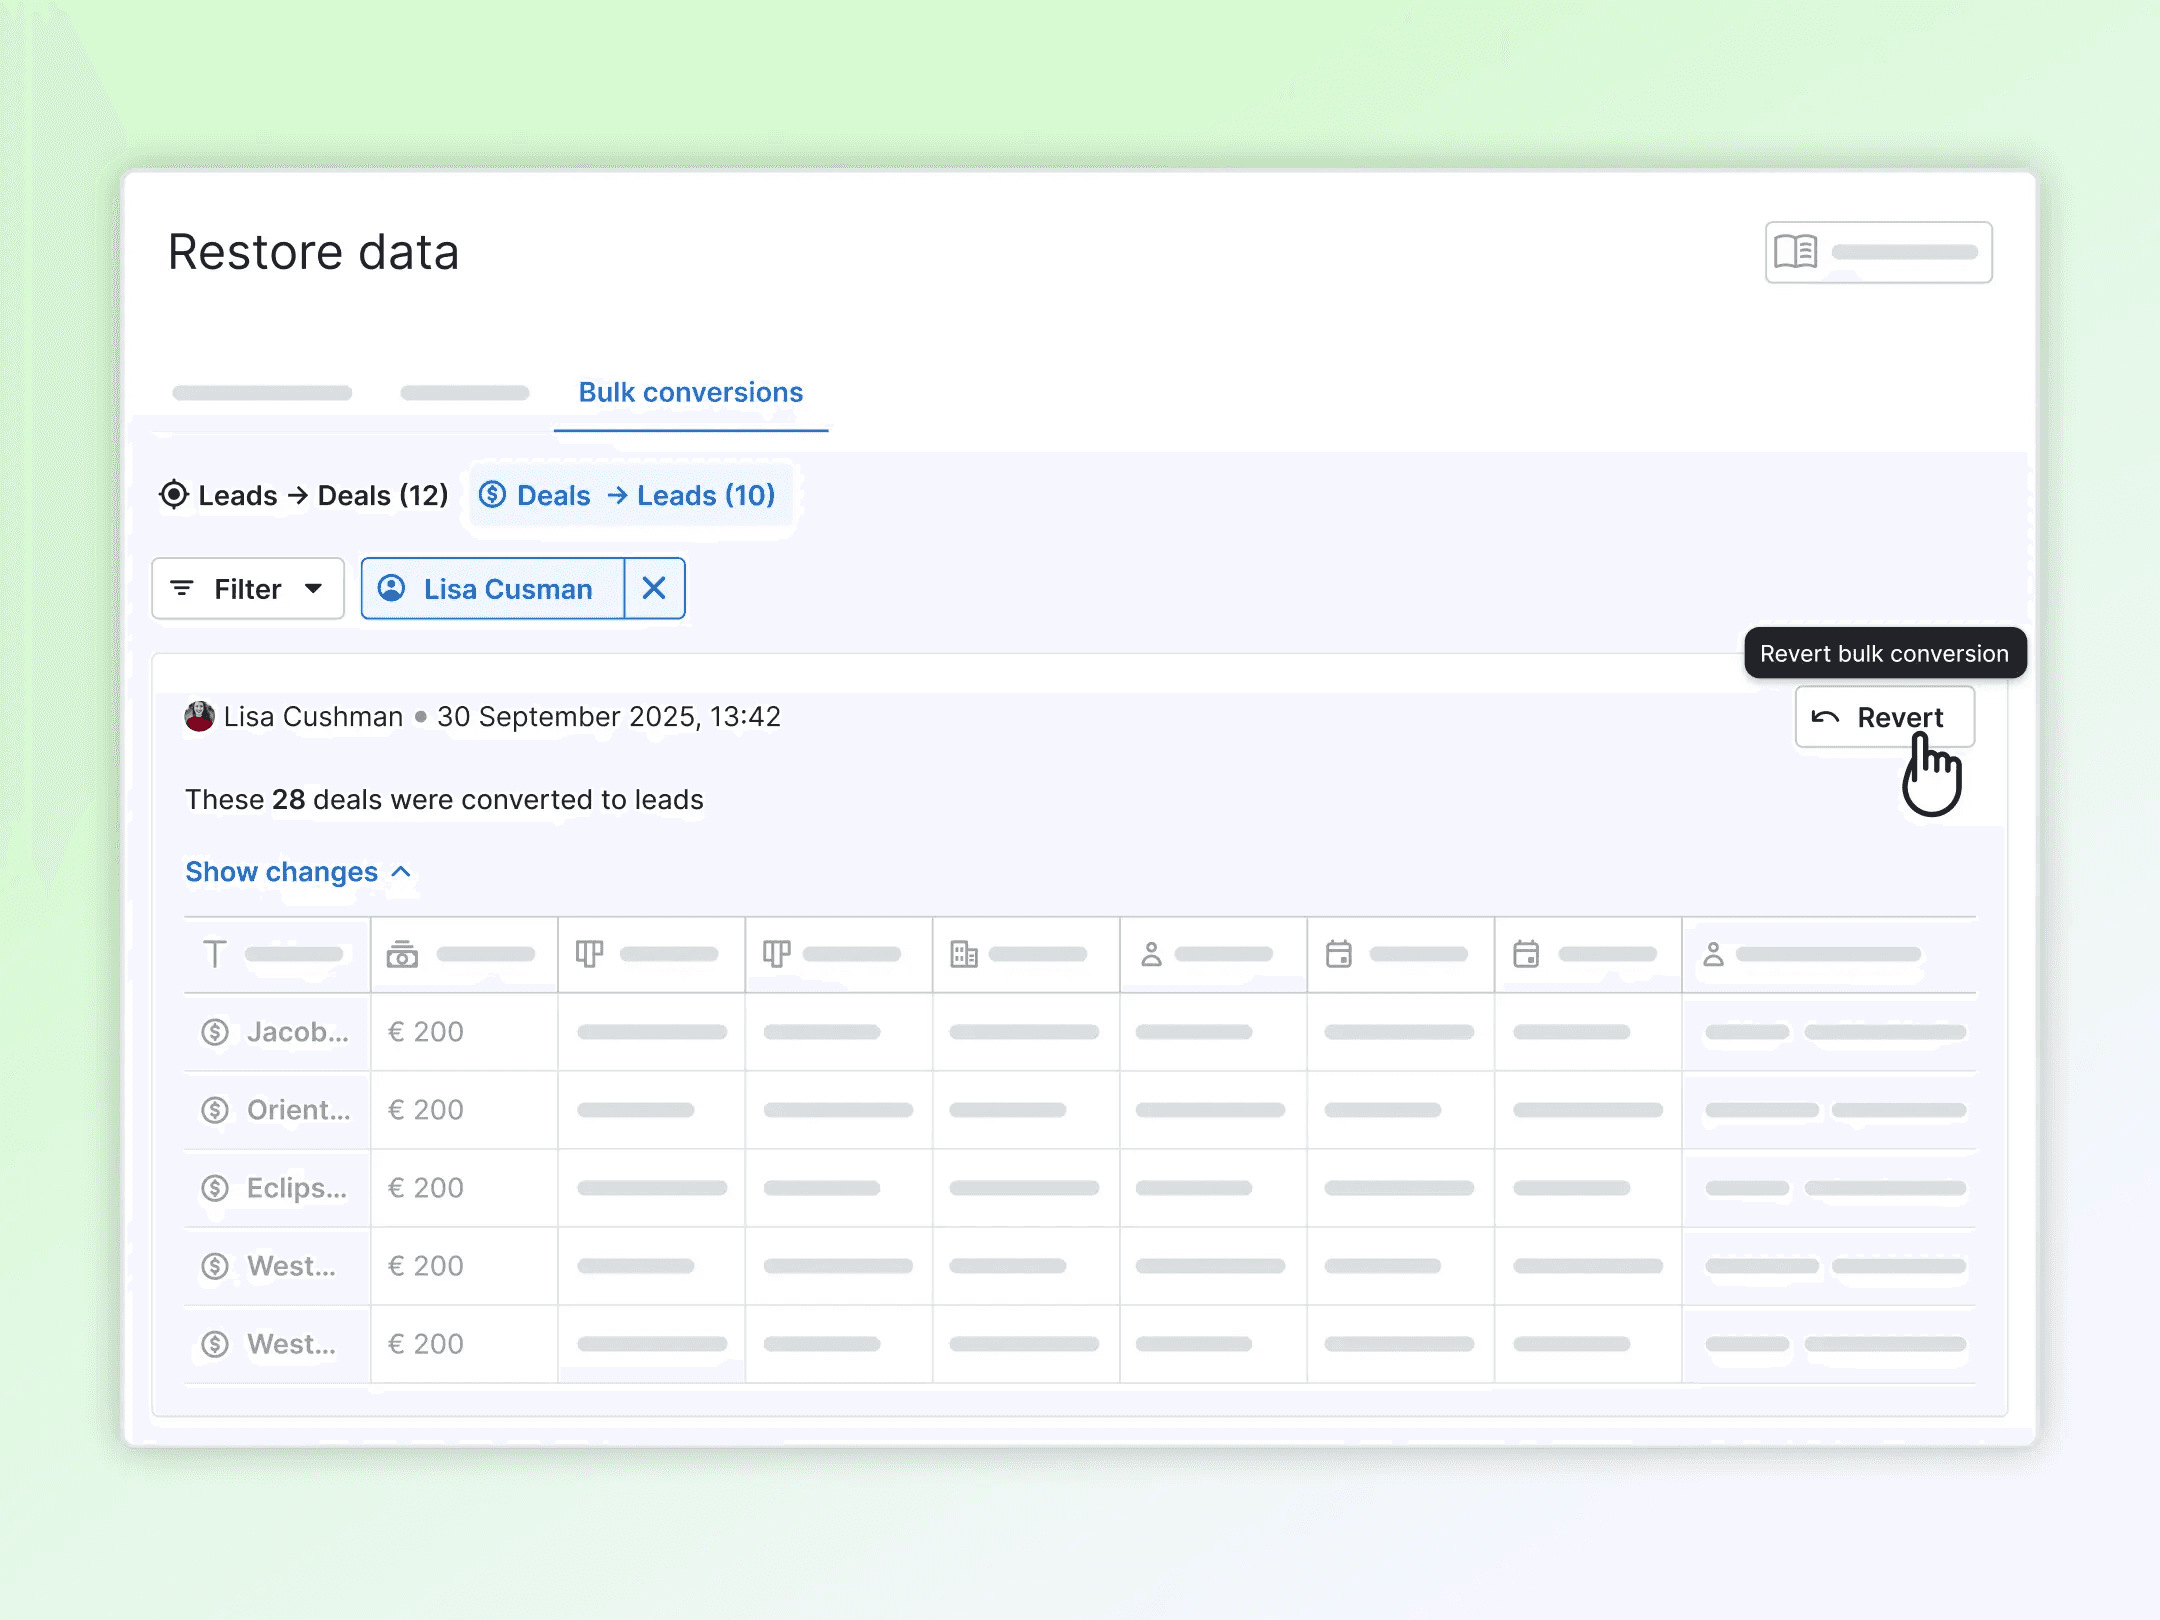The height and width of the screenshot is (1620, 2160).
Task: Switch to the Bulk conversions tab
Action: point(690,392)
